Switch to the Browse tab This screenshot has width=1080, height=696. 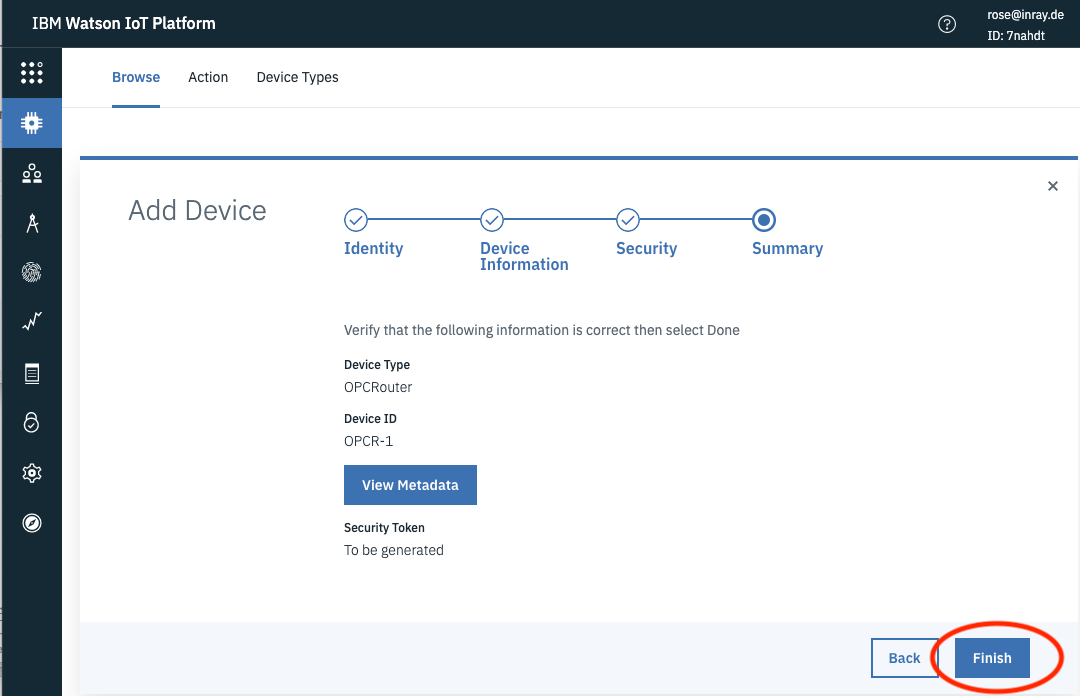tap(136, 77)
